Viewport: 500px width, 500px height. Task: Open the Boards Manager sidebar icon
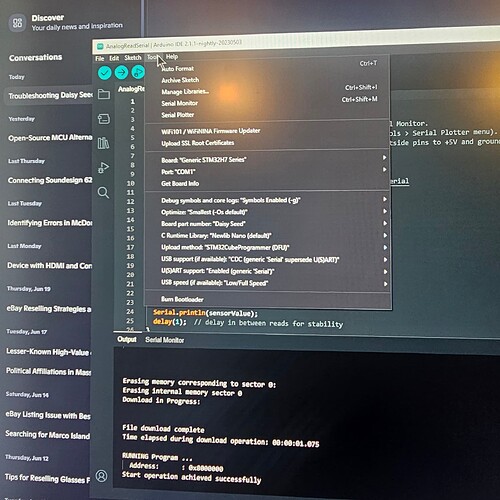tap(104, 119)
